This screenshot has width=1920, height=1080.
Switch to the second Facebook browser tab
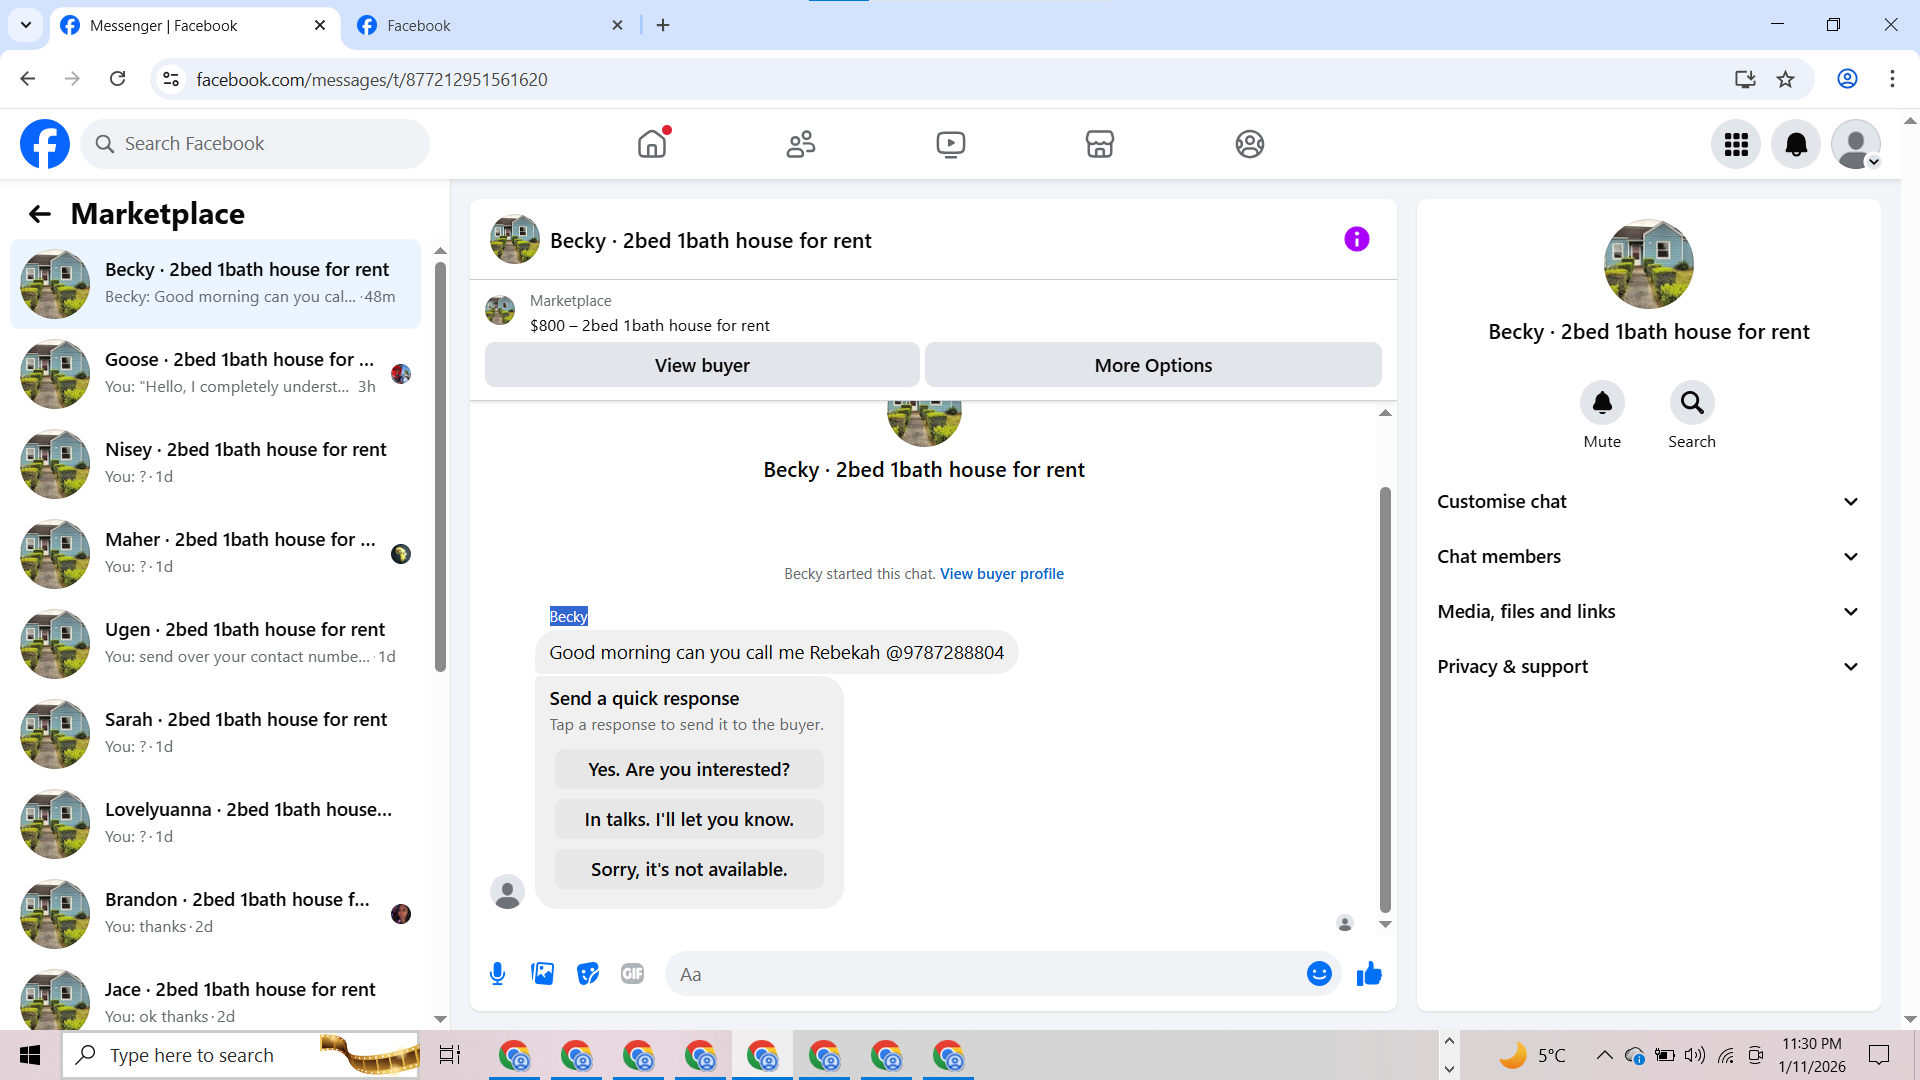490,26
